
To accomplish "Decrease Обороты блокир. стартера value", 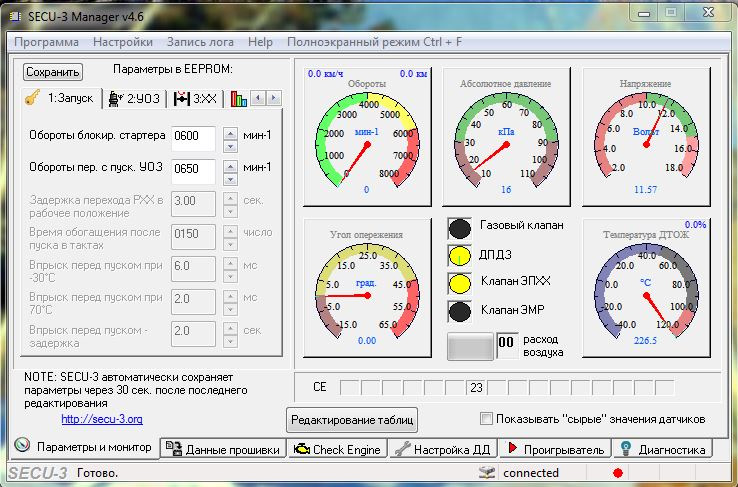I will pyautogui.click(x=230, y=145).
